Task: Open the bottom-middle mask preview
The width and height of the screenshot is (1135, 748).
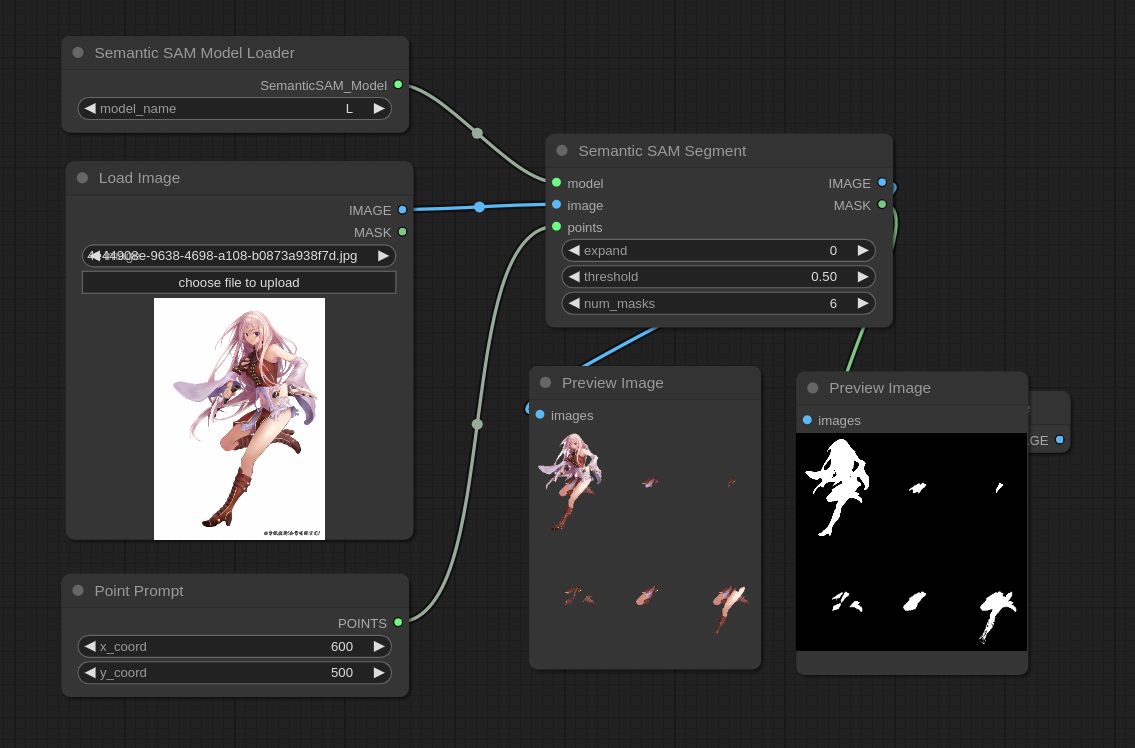Action: [914, 601]
